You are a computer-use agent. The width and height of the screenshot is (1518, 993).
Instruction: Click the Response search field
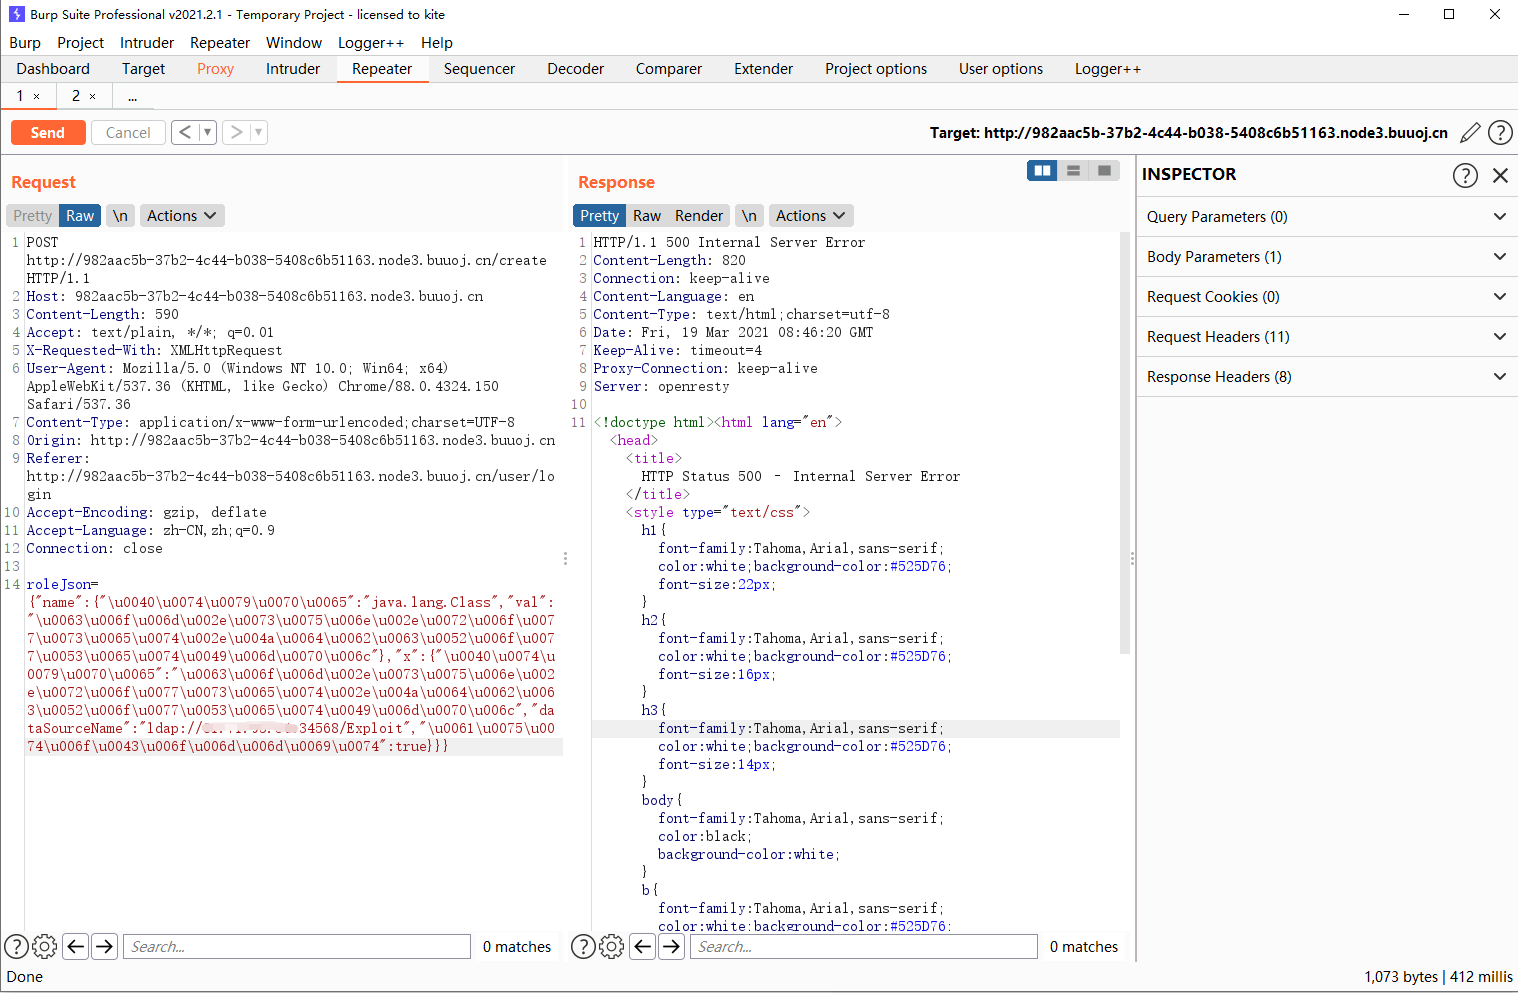point(864,946)
